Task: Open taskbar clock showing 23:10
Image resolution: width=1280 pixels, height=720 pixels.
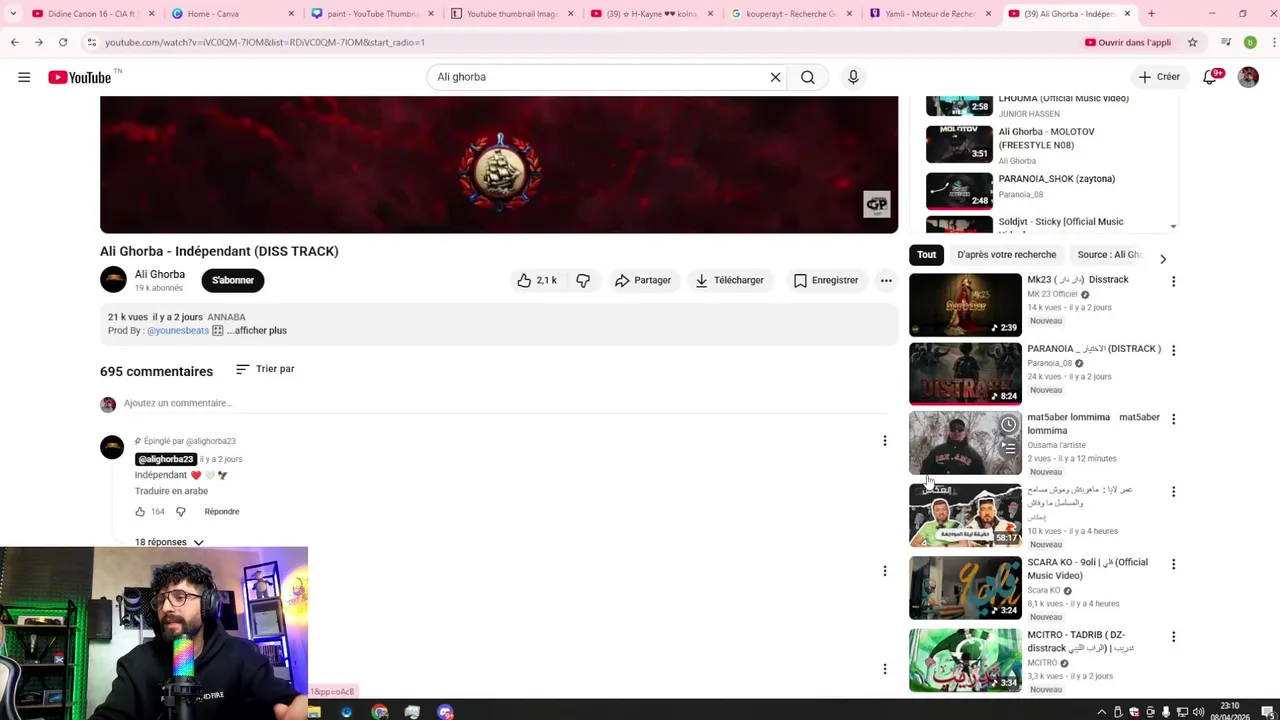Action: pos(1230,711)
